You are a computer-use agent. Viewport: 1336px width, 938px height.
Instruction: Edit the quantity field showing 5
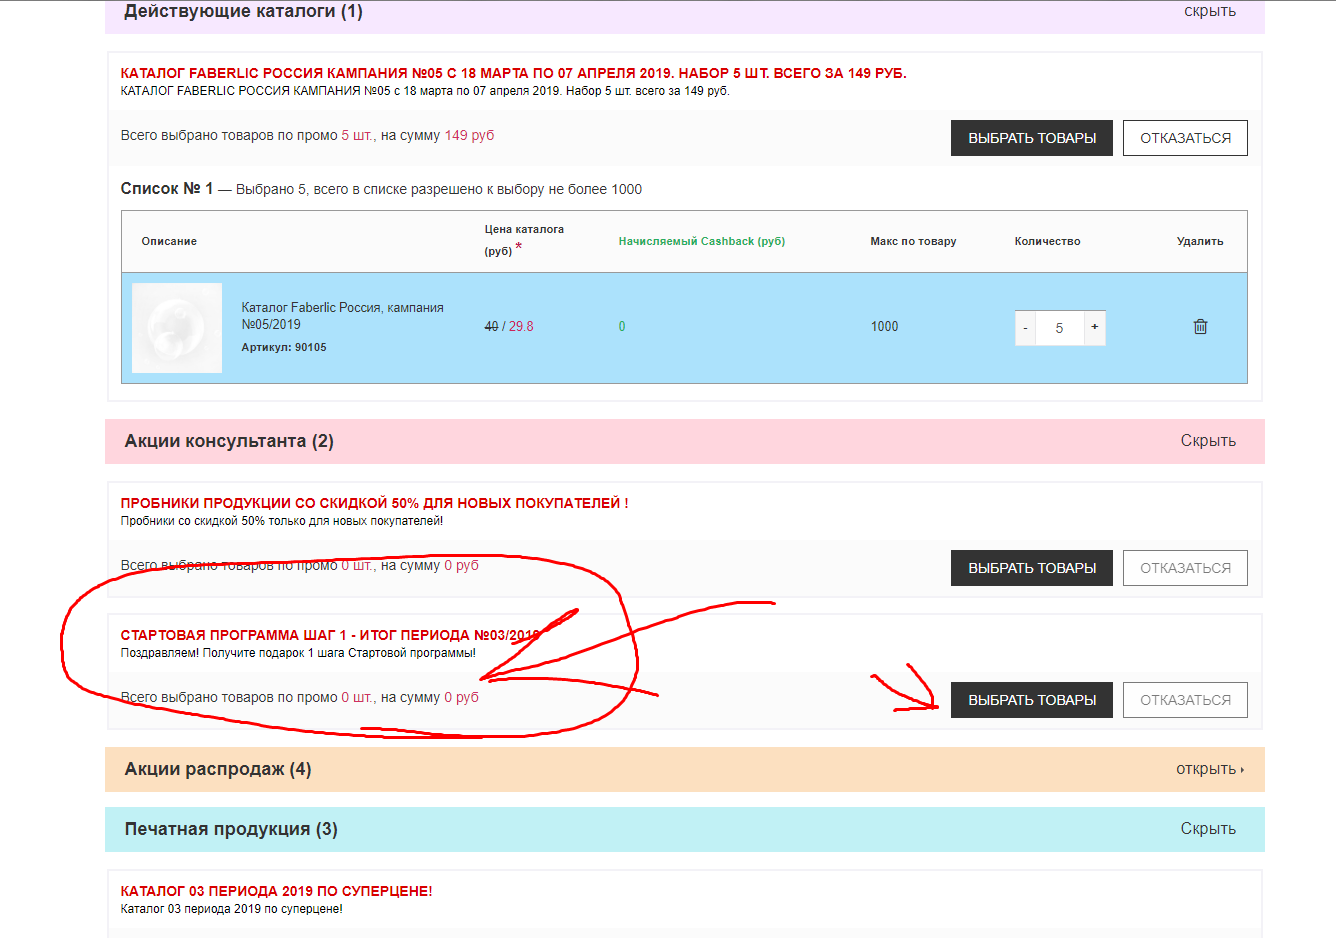click(1060, 328)
